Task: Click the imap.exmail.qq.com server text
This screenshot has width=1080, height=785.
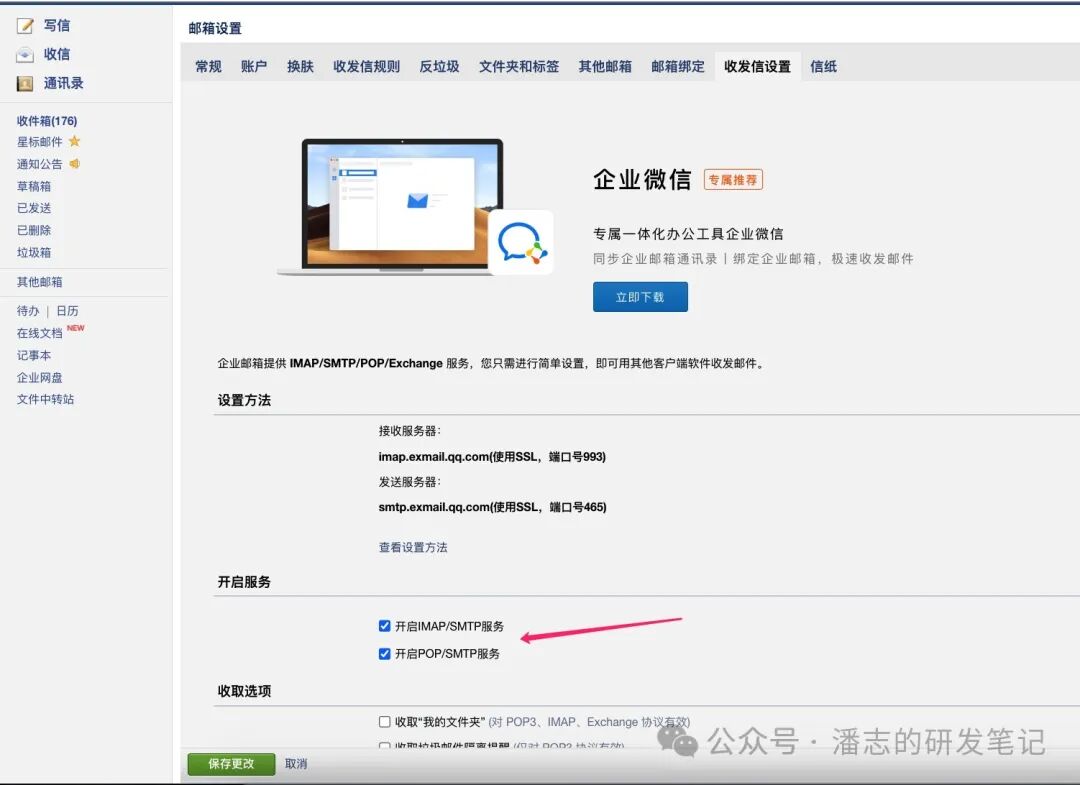Action: pos(492,457)
